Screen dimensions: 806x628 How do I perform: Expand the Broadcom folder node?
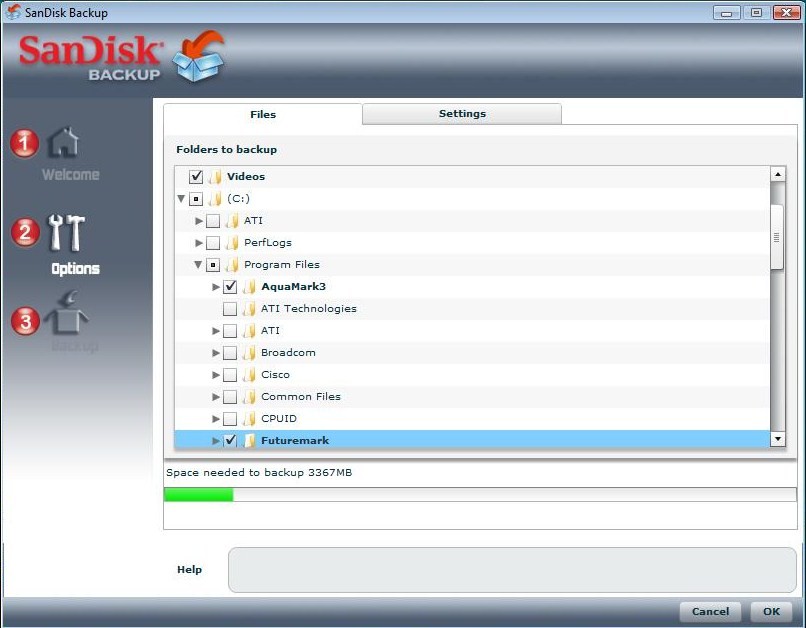(216, 353)
